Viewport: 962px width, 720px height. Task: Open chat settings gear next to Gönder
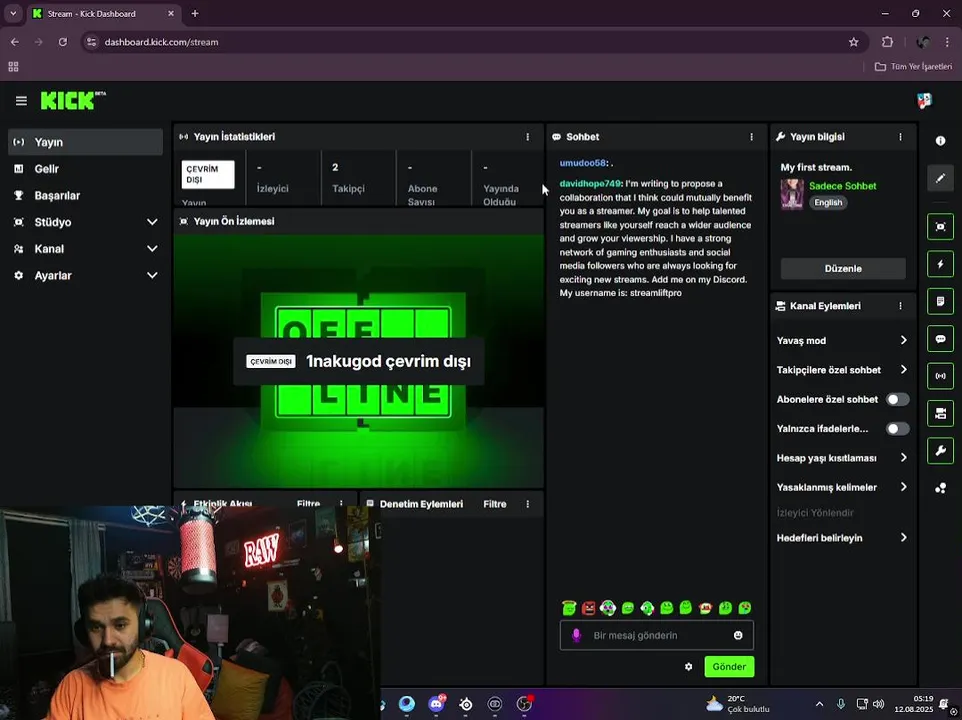[x=688, y=667]
